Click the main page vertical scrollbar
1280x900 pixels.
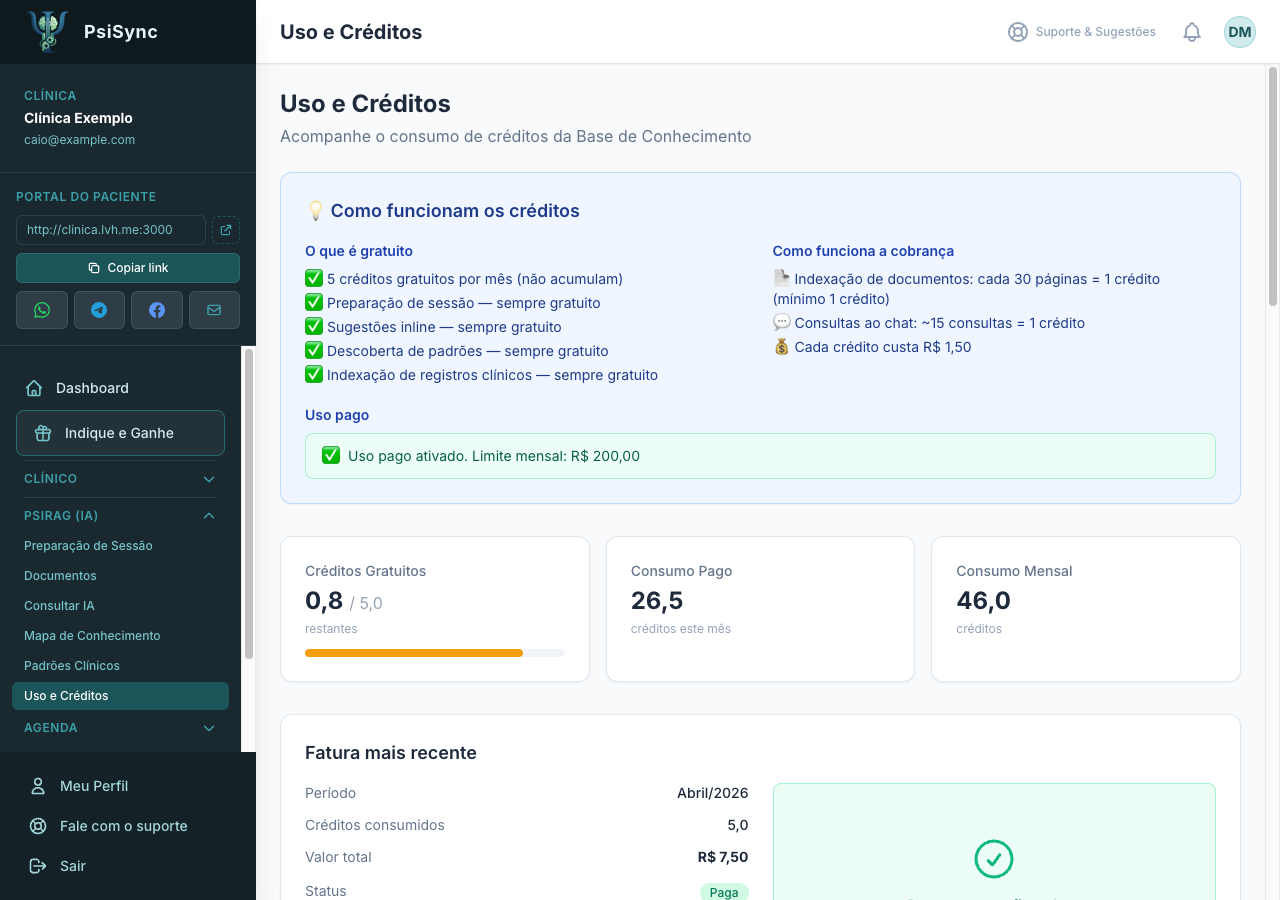click(1273, 186)
